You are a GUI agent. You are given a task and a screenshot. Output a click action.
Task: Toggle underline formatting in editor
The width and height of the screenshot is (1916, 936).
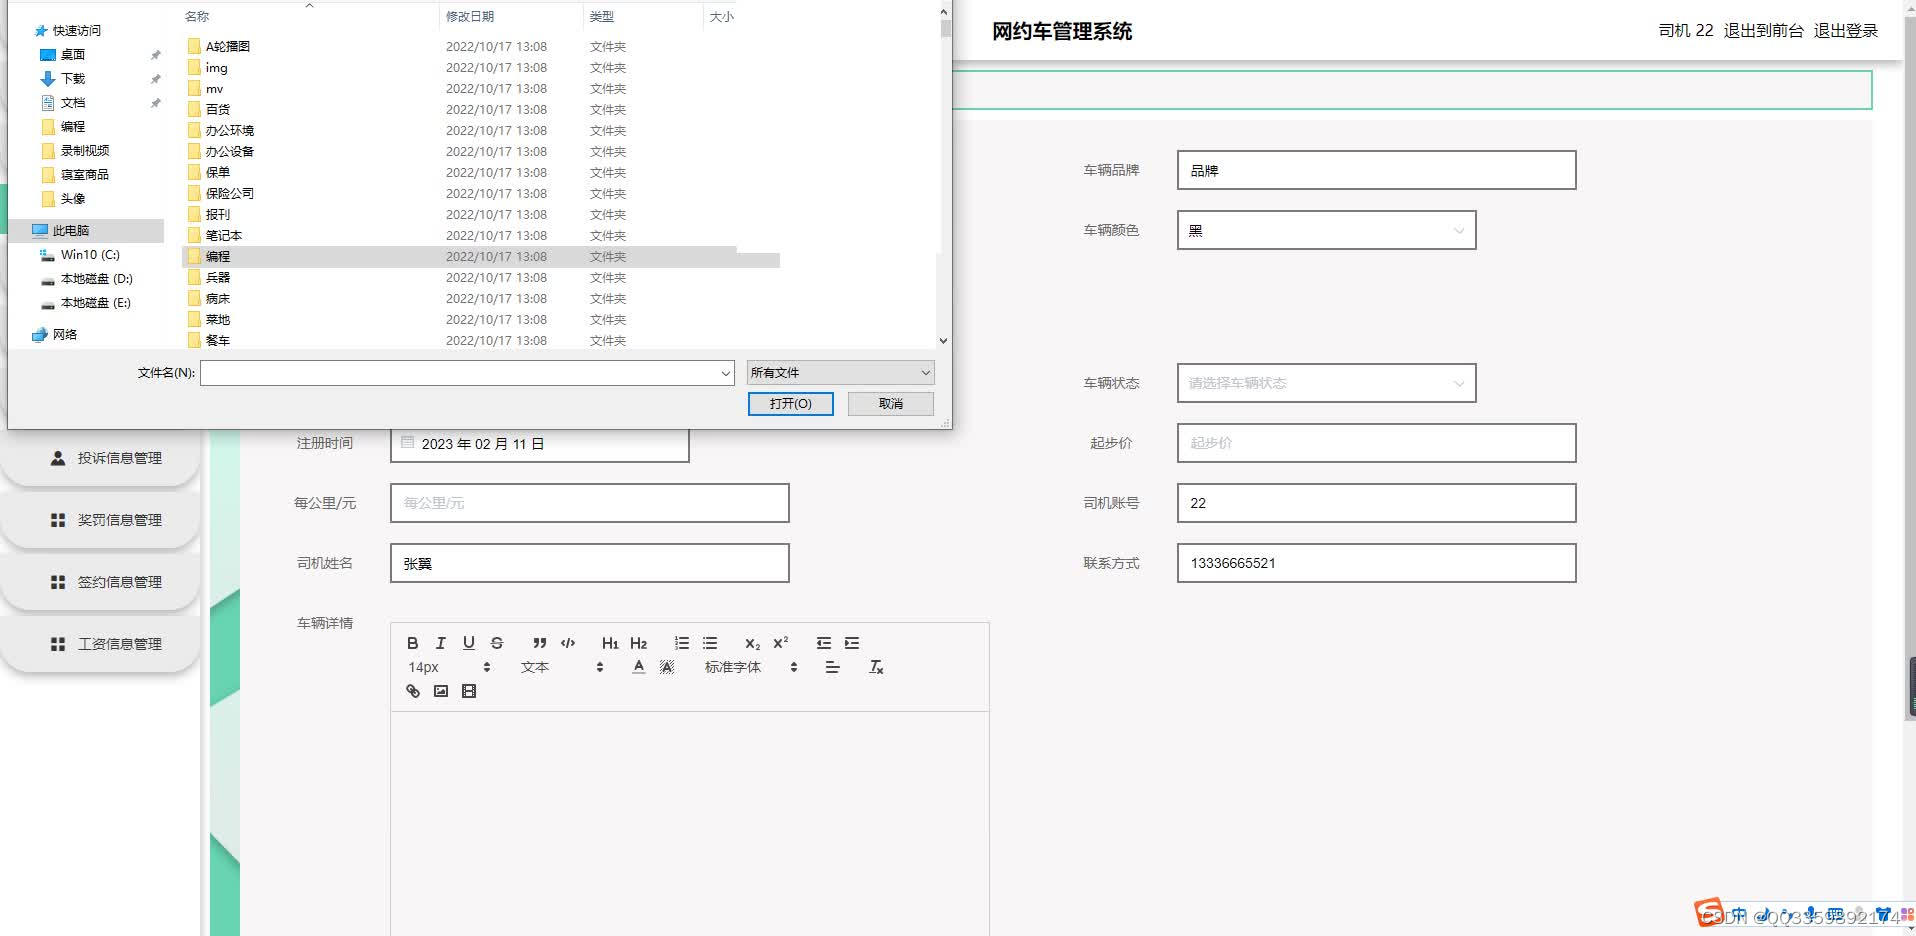(468, 643)
